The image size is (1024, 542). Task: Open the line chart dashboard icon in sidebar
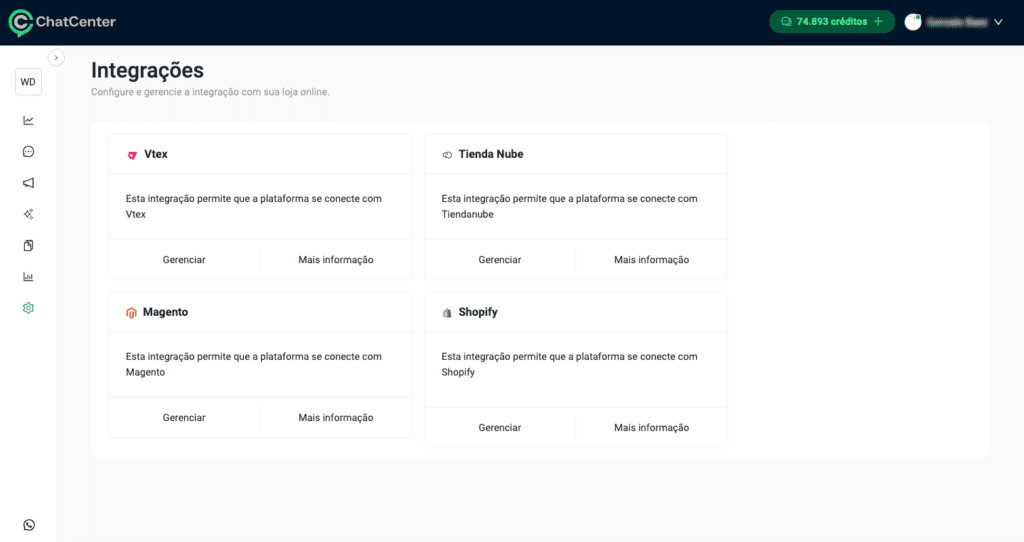(28, 120)
